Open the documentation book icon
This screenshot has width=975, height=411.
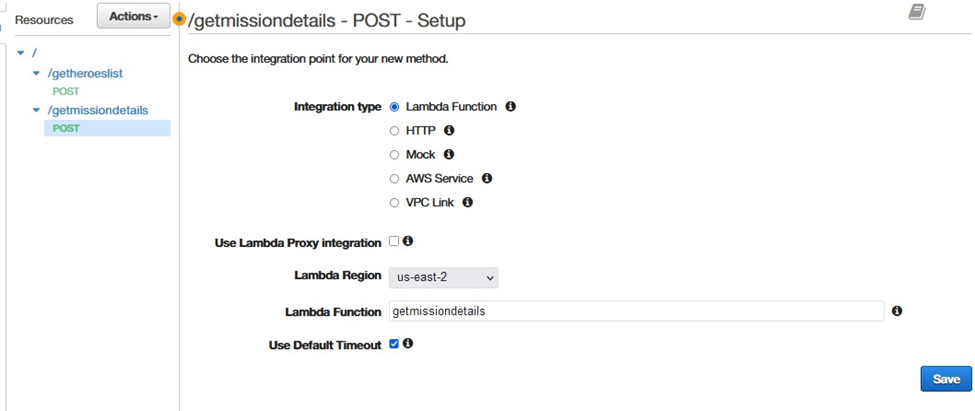coord(917,12)
